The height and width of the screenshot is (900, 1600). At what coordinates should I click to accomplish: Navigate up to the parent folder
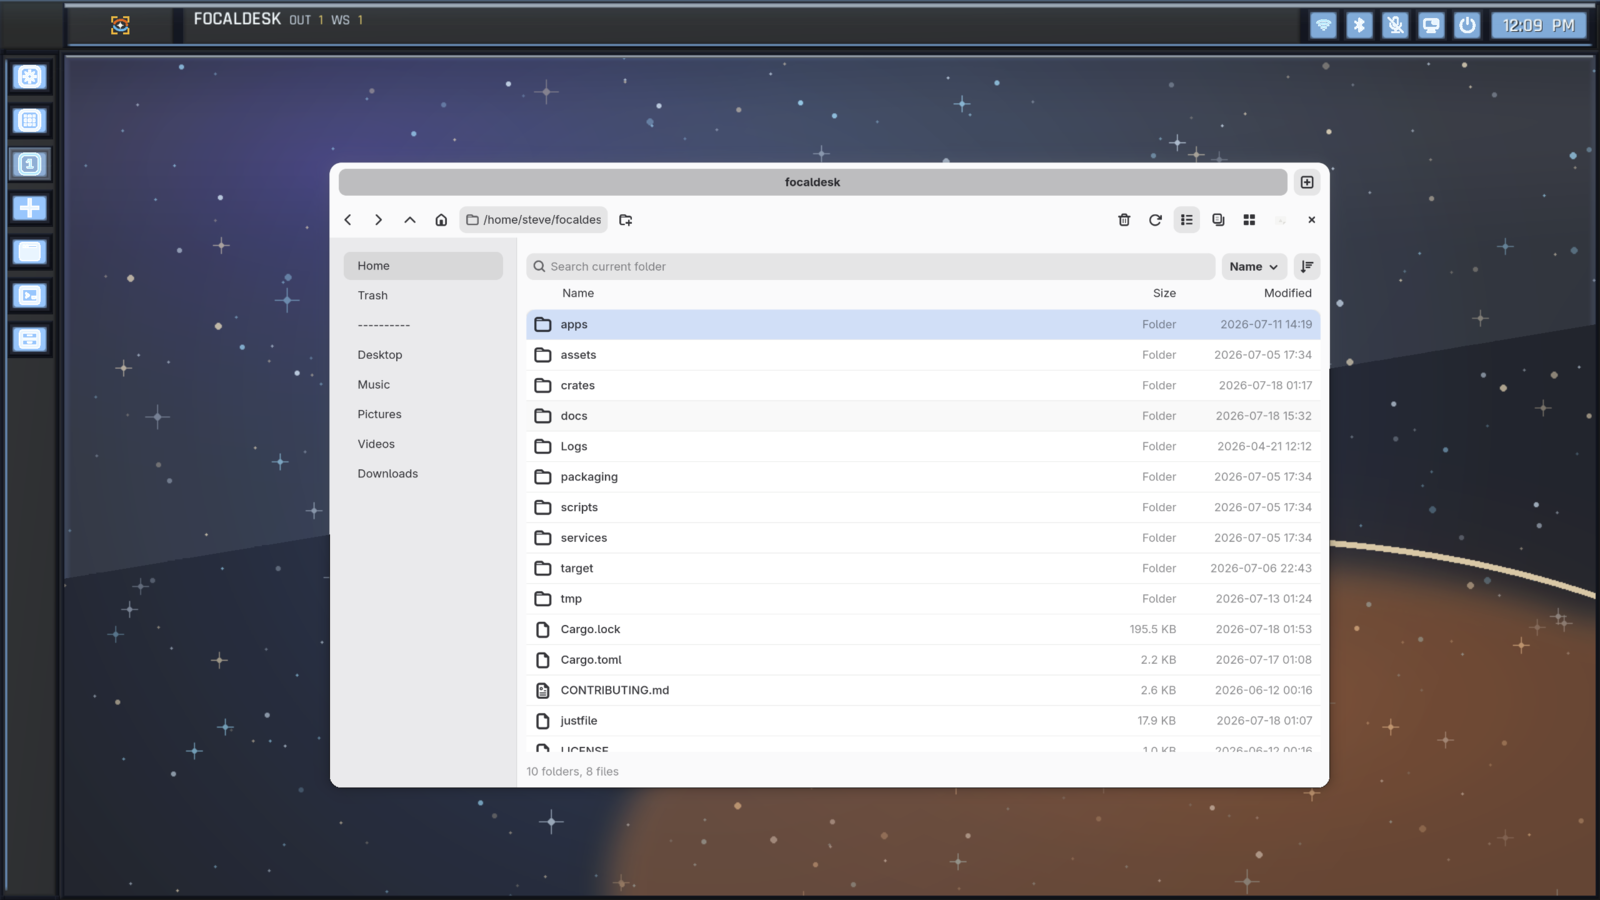click(x=410, y=220)
